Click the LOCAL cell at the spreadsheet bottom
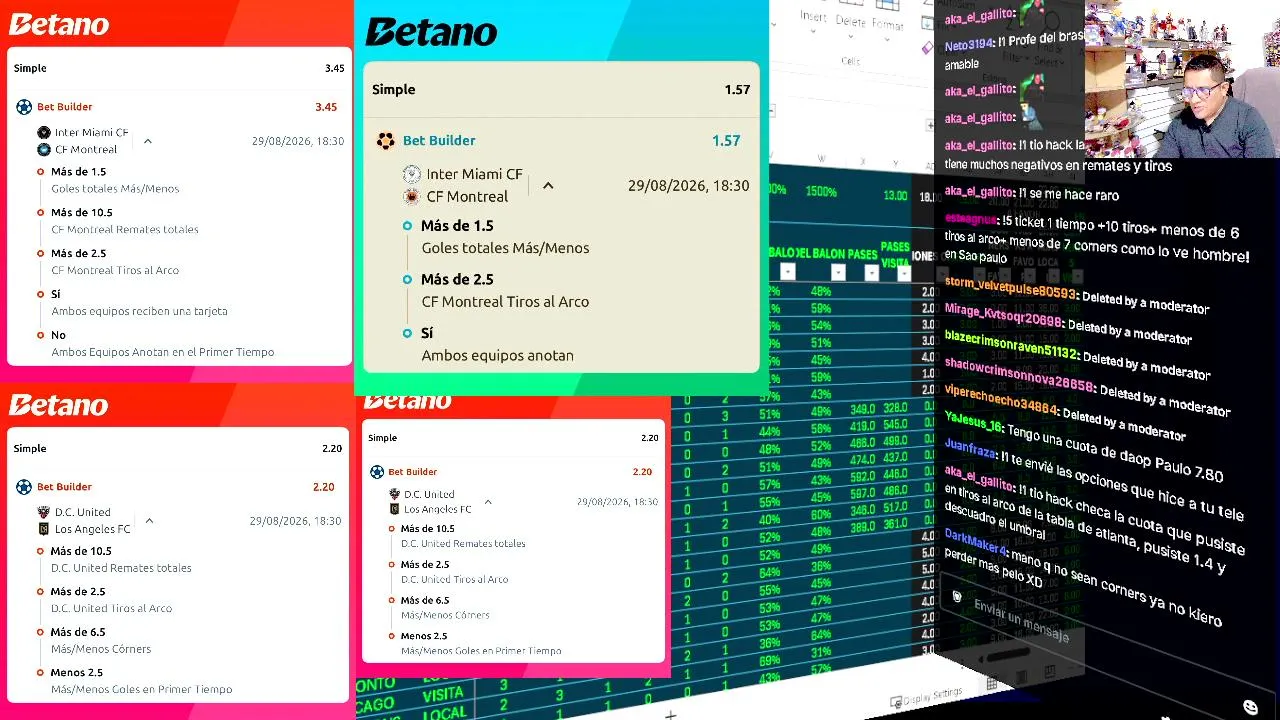The width and height of the screenshot is (1280, 720). click(x=443, y=711)
